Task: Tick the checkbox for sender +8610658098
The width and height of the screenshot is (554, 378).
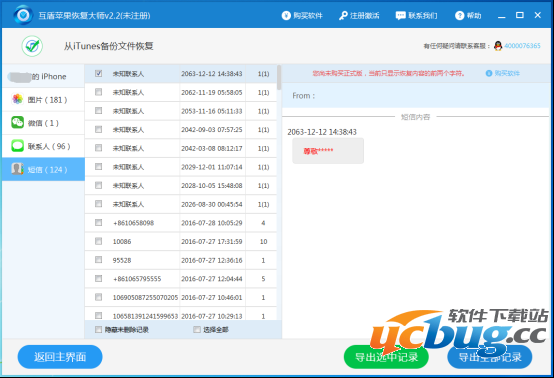Action: (x=99, y=223)
